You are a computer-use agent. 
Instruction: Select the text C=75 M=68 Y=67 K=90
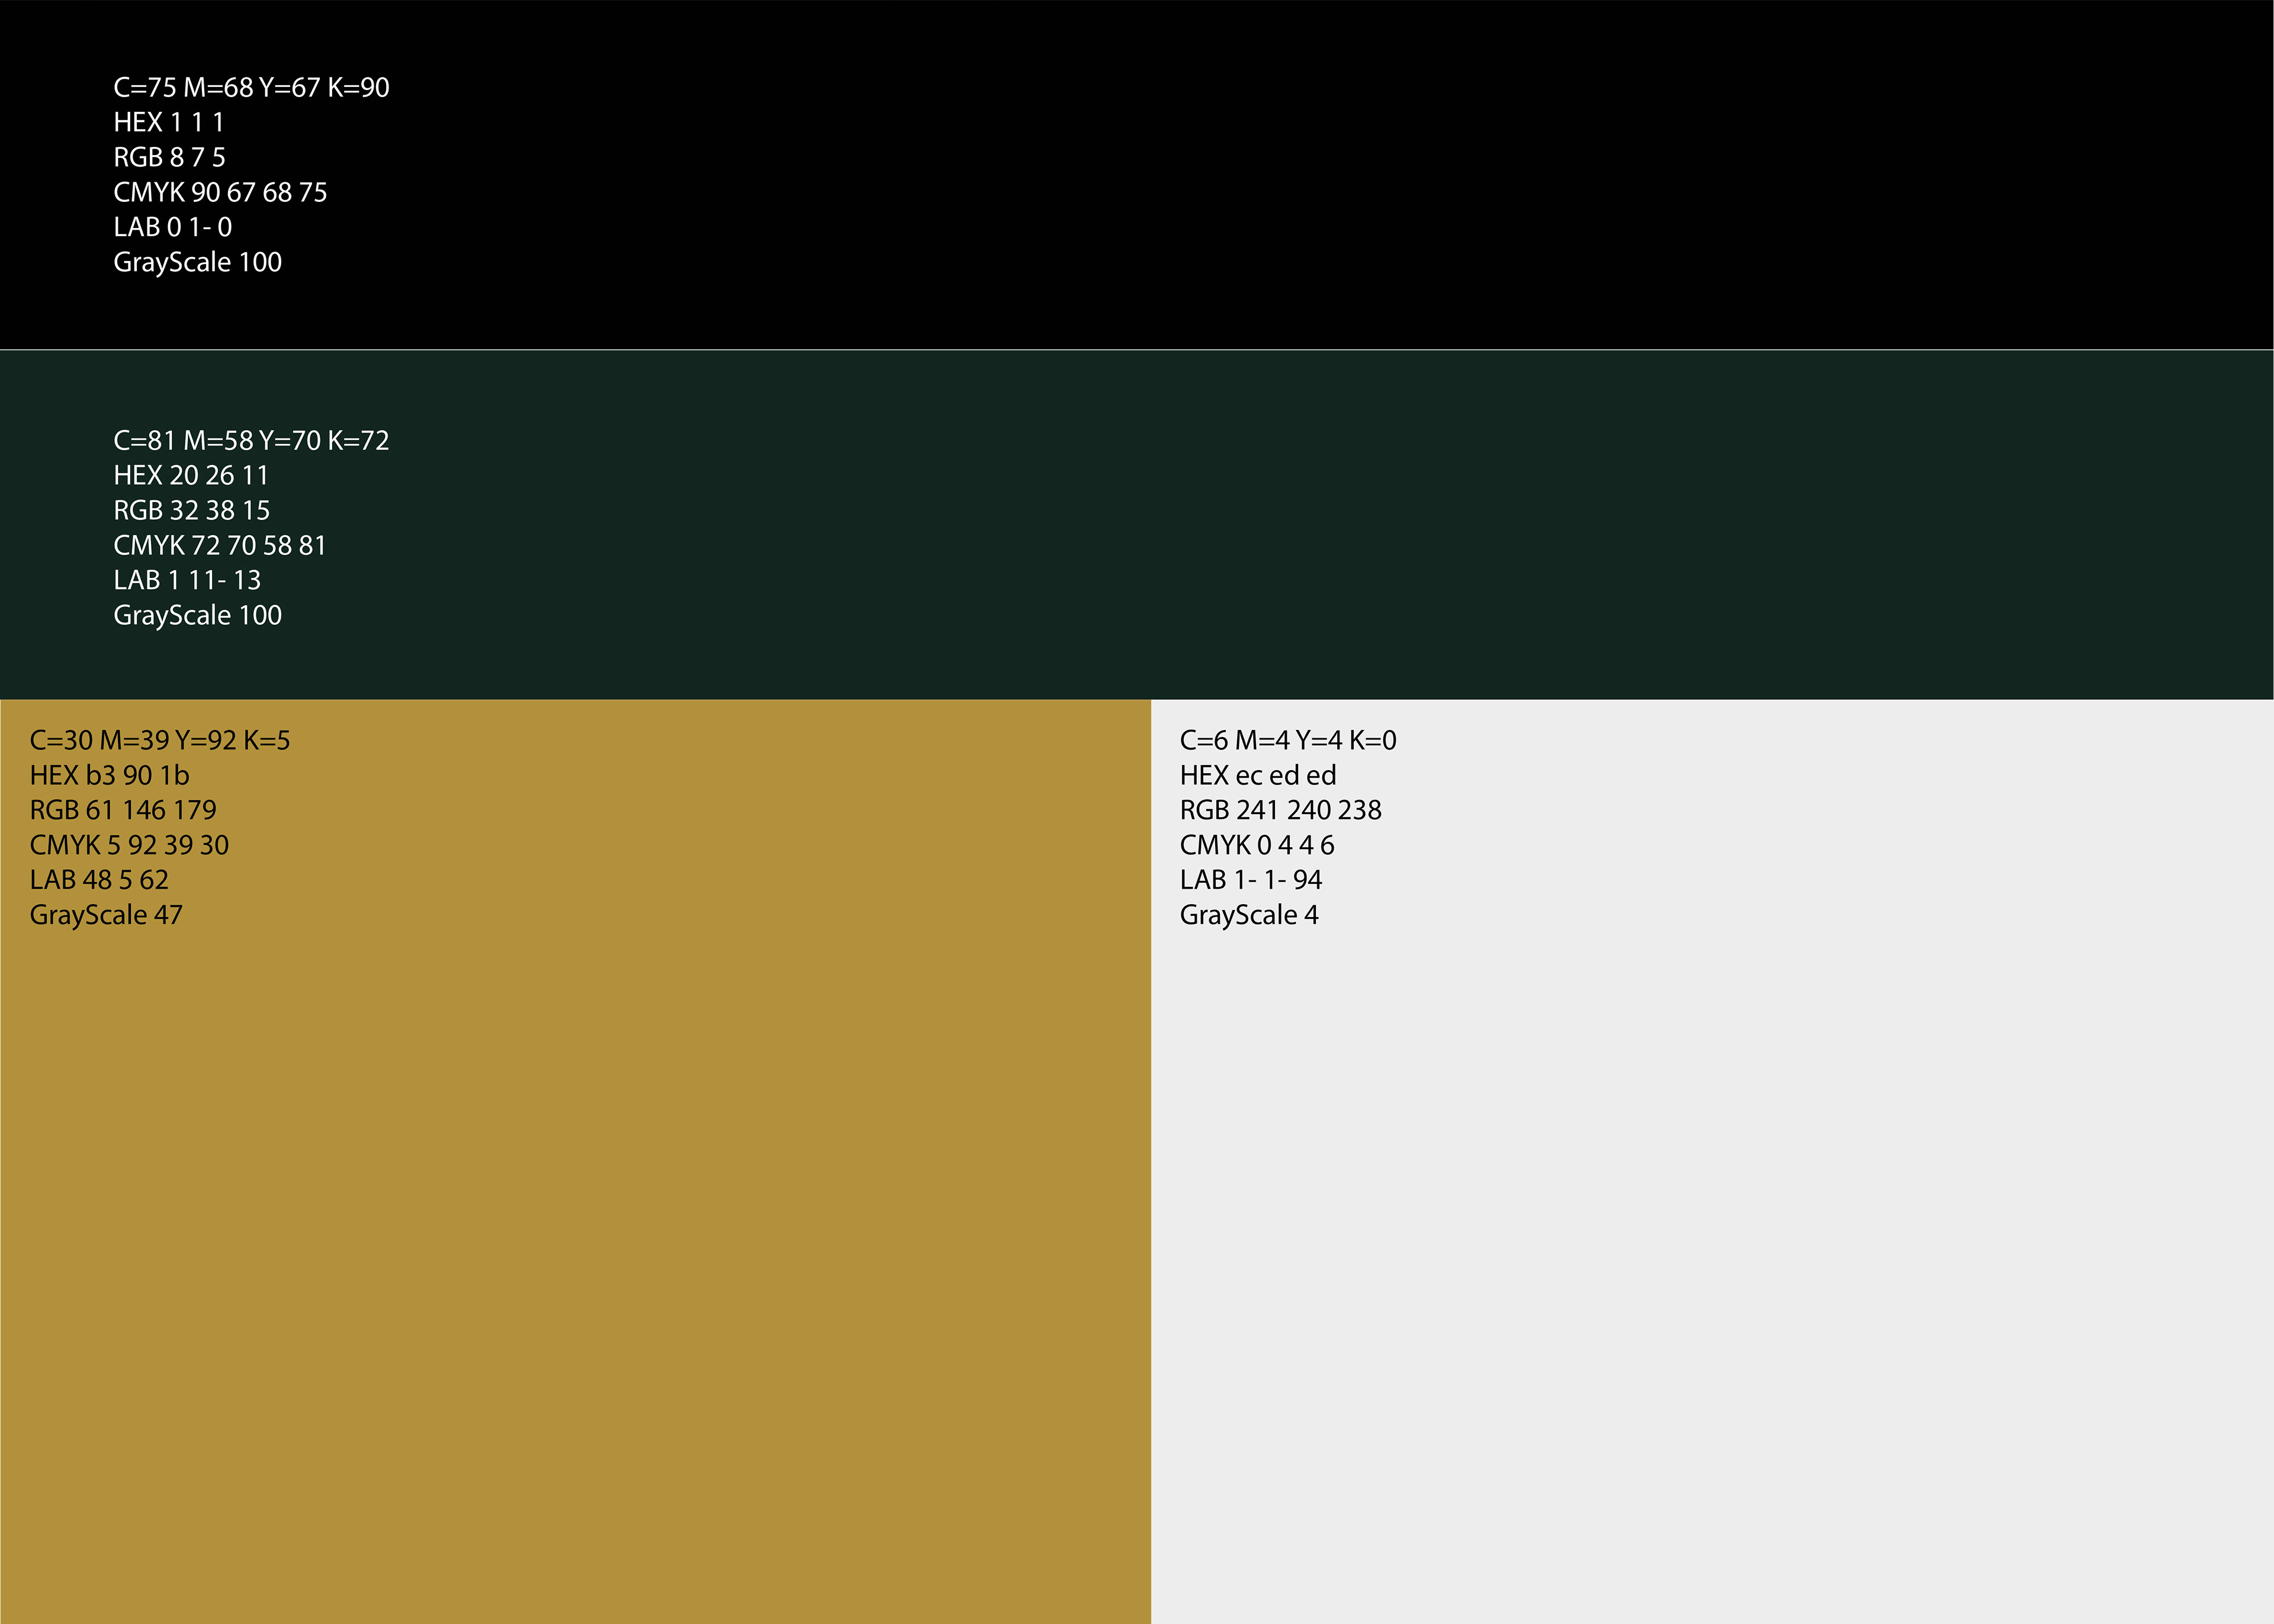[x=251, y=88]
